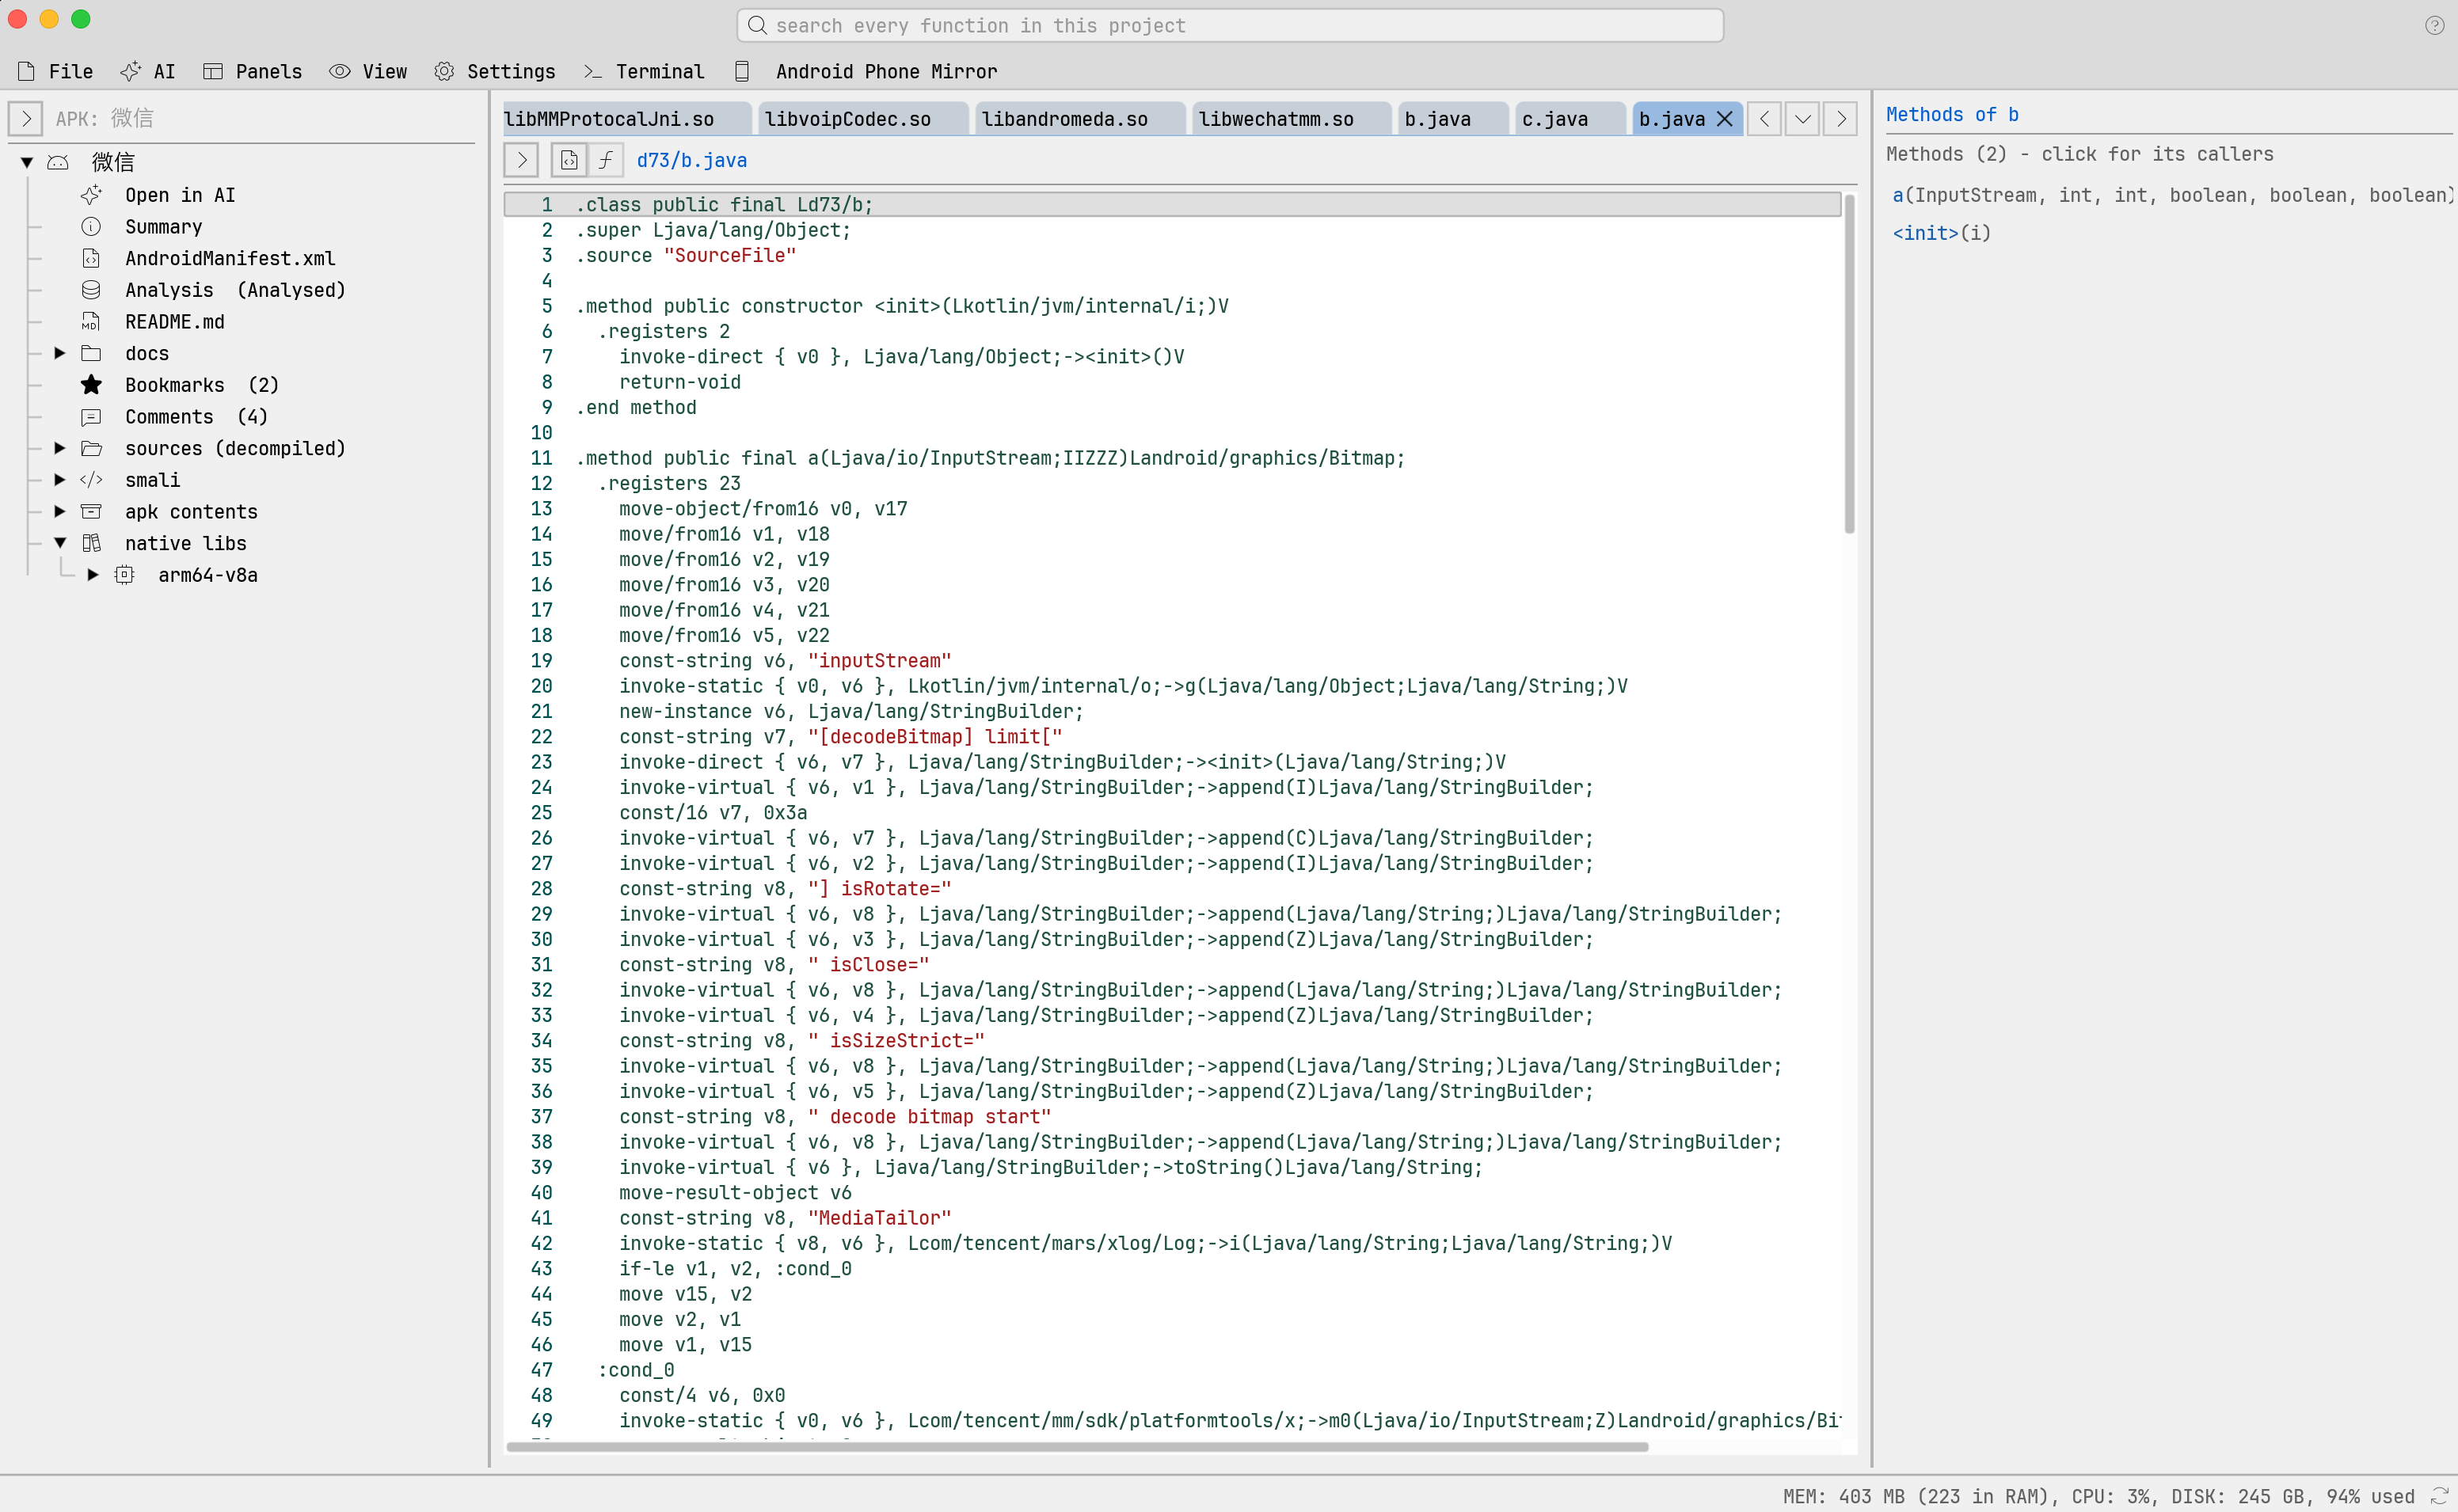Click the smali code brackets icon
Image resolution: width=2458 pixels, height=1512 pixels.
[x=91, y=480]
